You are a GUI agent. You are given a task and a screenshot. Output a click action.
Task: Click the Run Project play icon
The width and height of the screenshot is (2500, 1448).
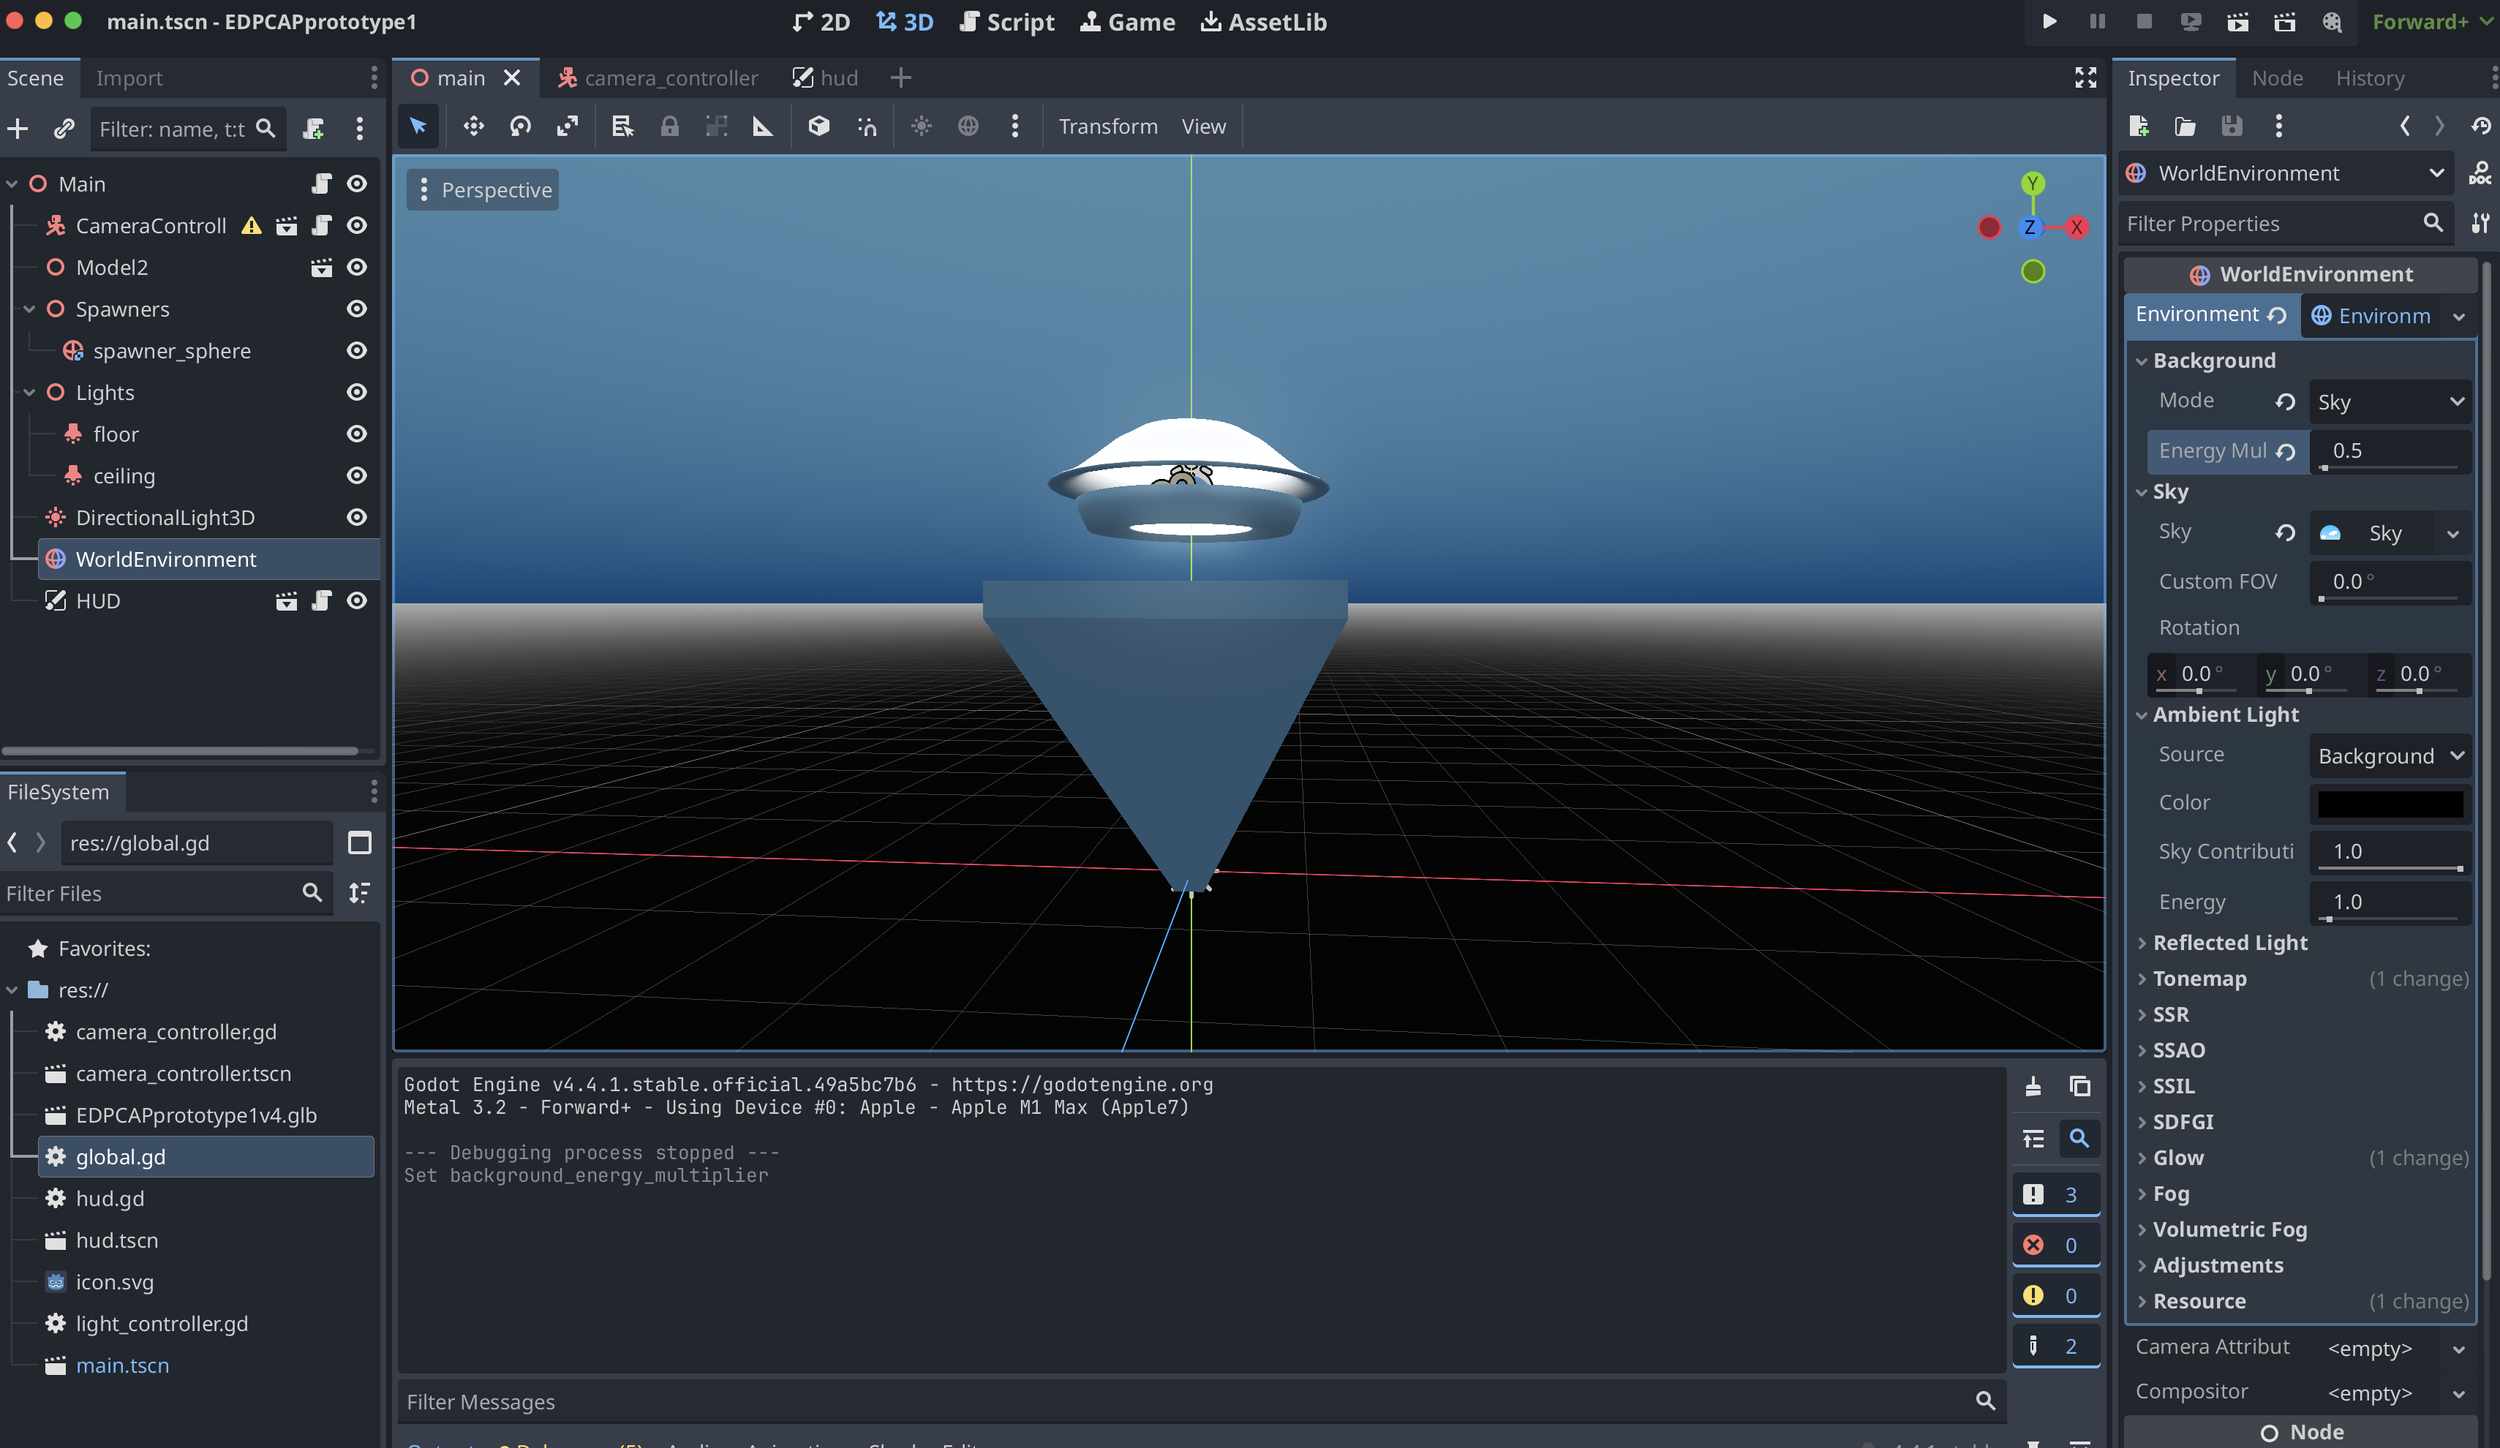[x=2049, y=22]
